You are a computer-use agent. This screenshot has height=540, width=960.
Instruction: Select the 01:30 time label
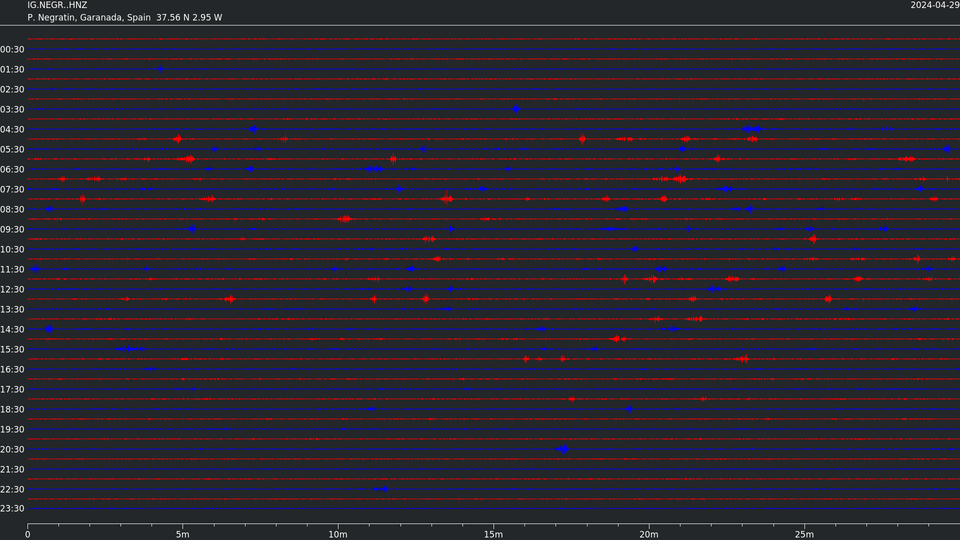click(x=12, y=70)
